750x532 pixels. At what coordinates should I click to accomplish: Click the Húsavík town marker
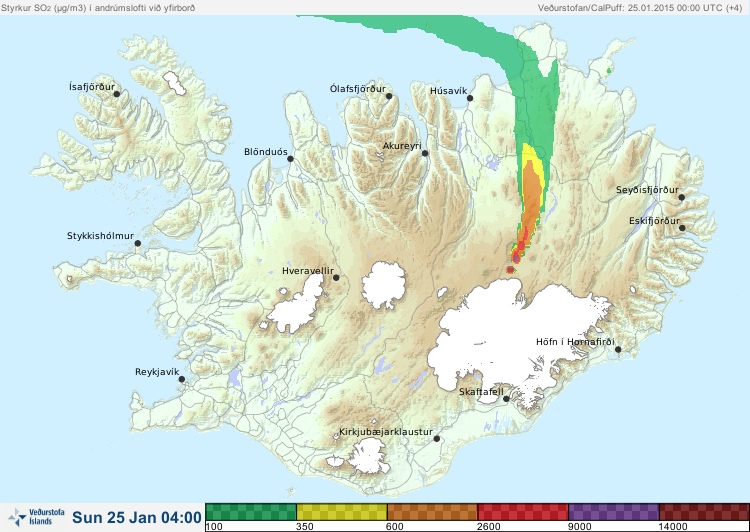470,98
